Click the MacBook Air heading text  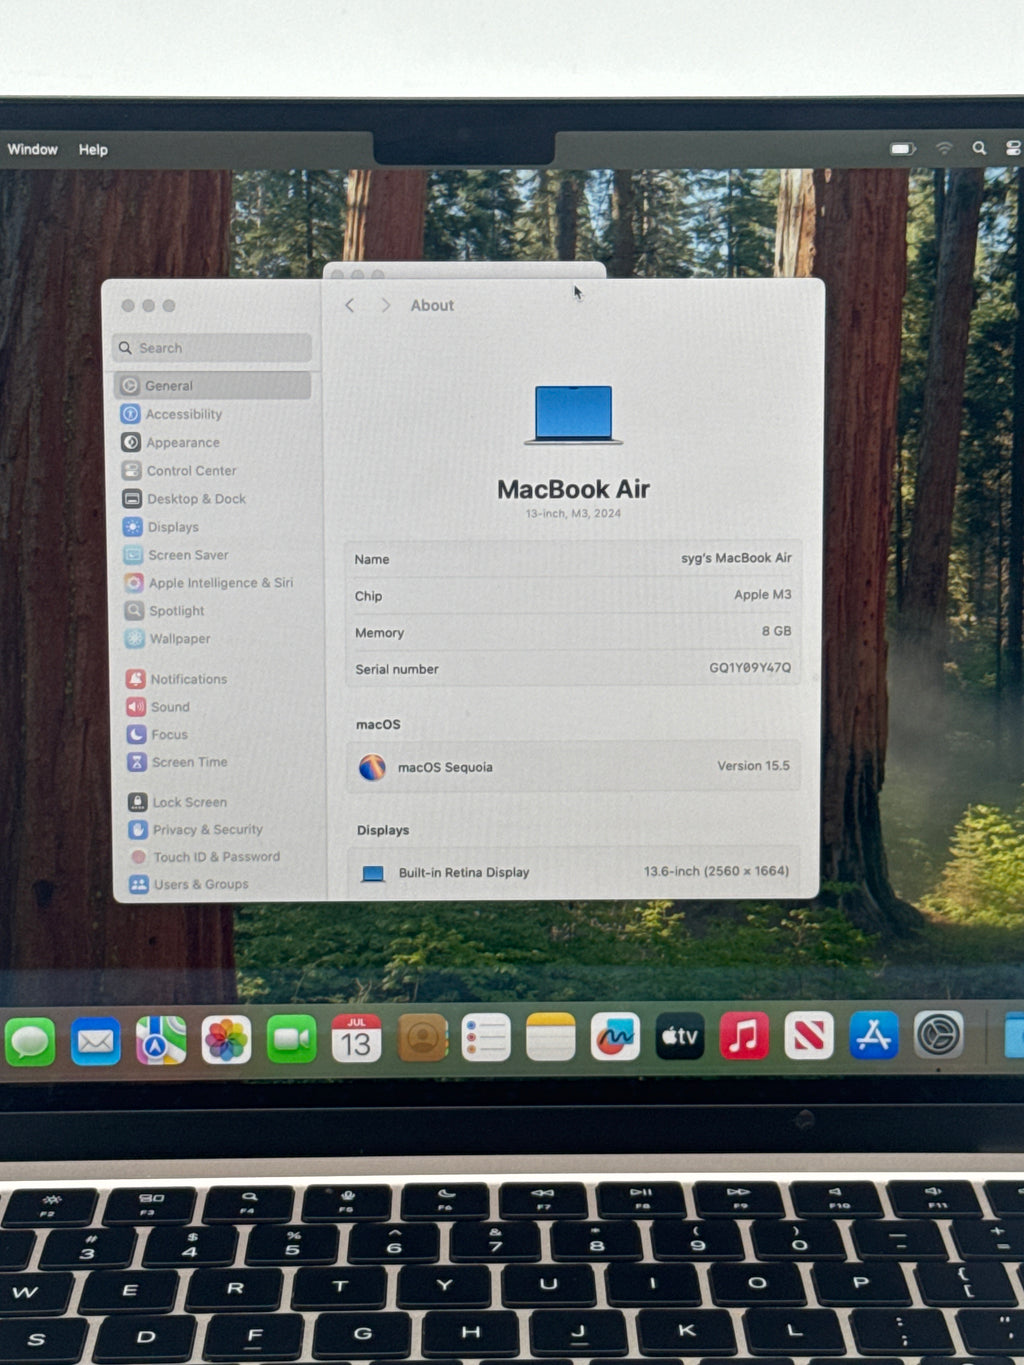tap(573, 489)
